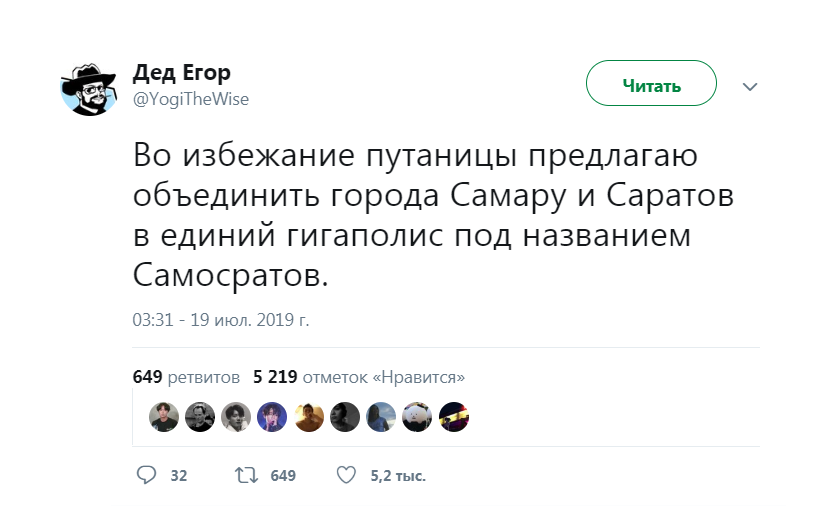Open the second liker avatar, black-and-white photo
Image resolution: width=815 pixels, height=530 pixels.
click(200, 416)
